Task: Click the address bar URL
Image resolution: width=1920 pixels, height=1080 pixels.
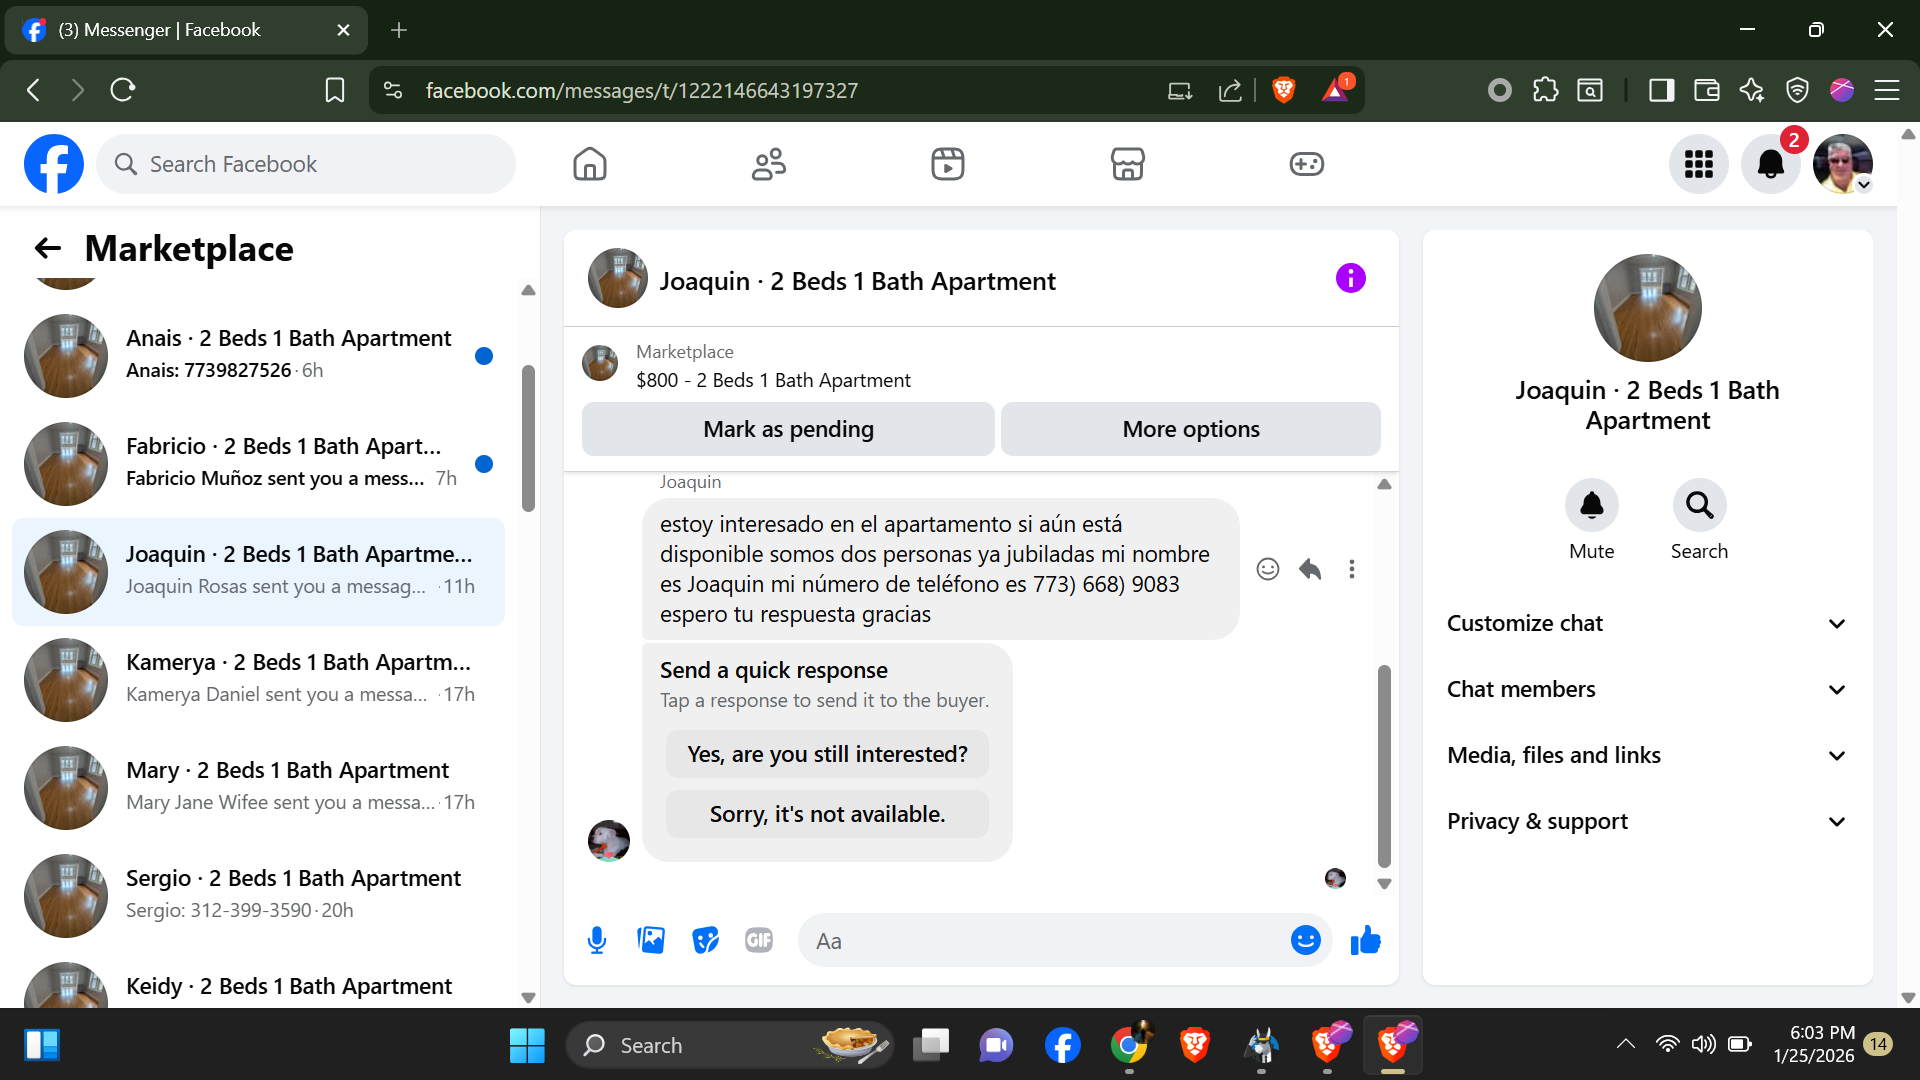Action: [x=642, y=90]
